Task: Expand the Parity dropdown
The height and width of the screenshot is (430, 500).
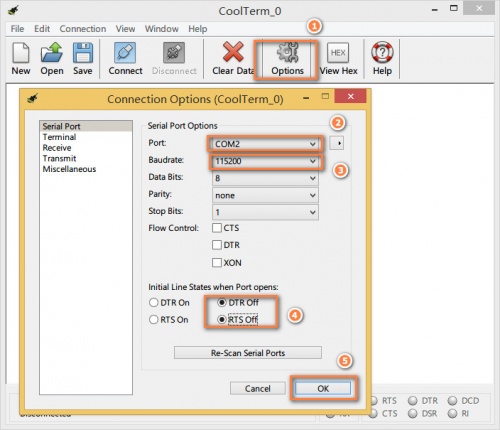Action: tap(265, 195)
